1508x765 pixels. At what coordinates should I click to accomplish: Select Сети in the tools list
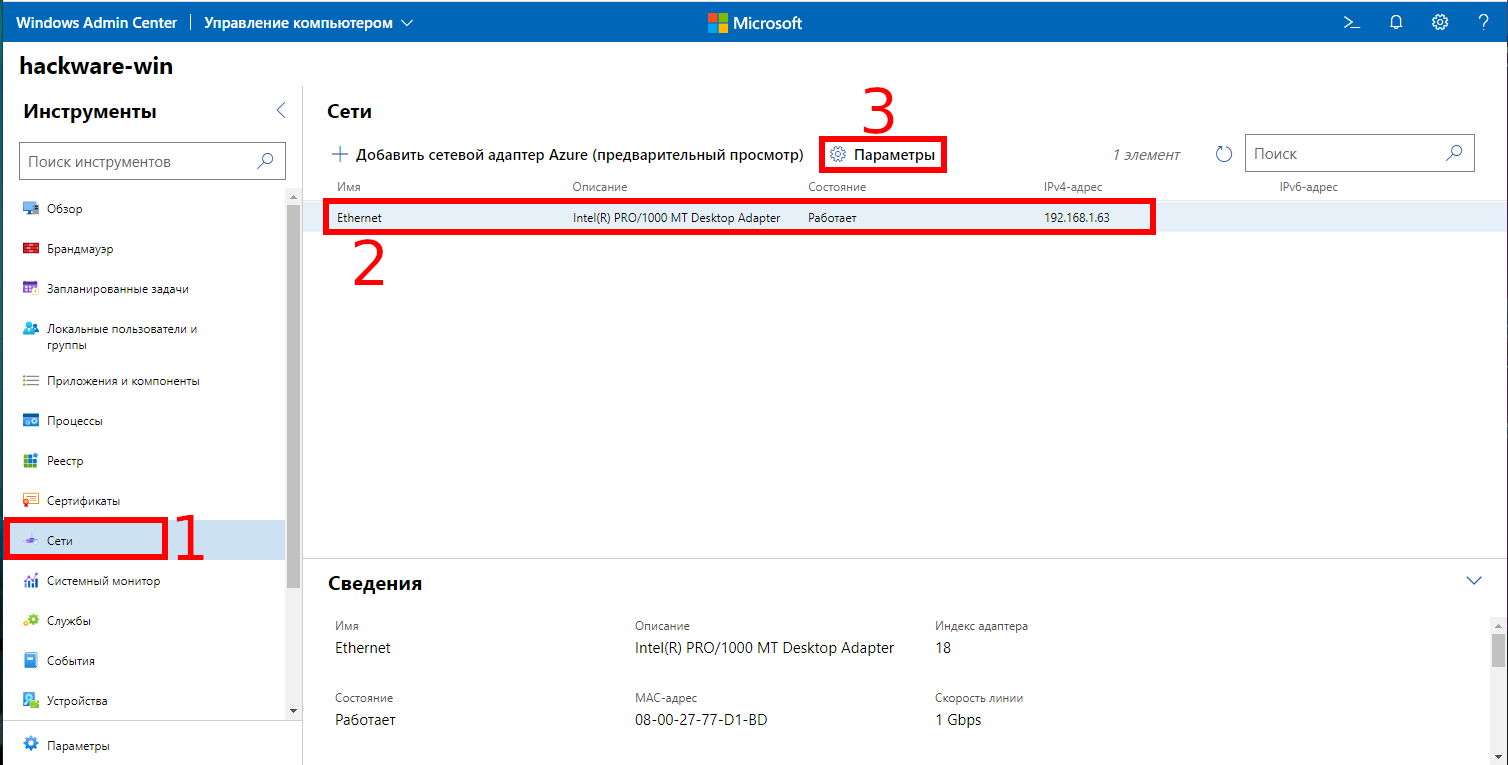click(x=60, y=540)
